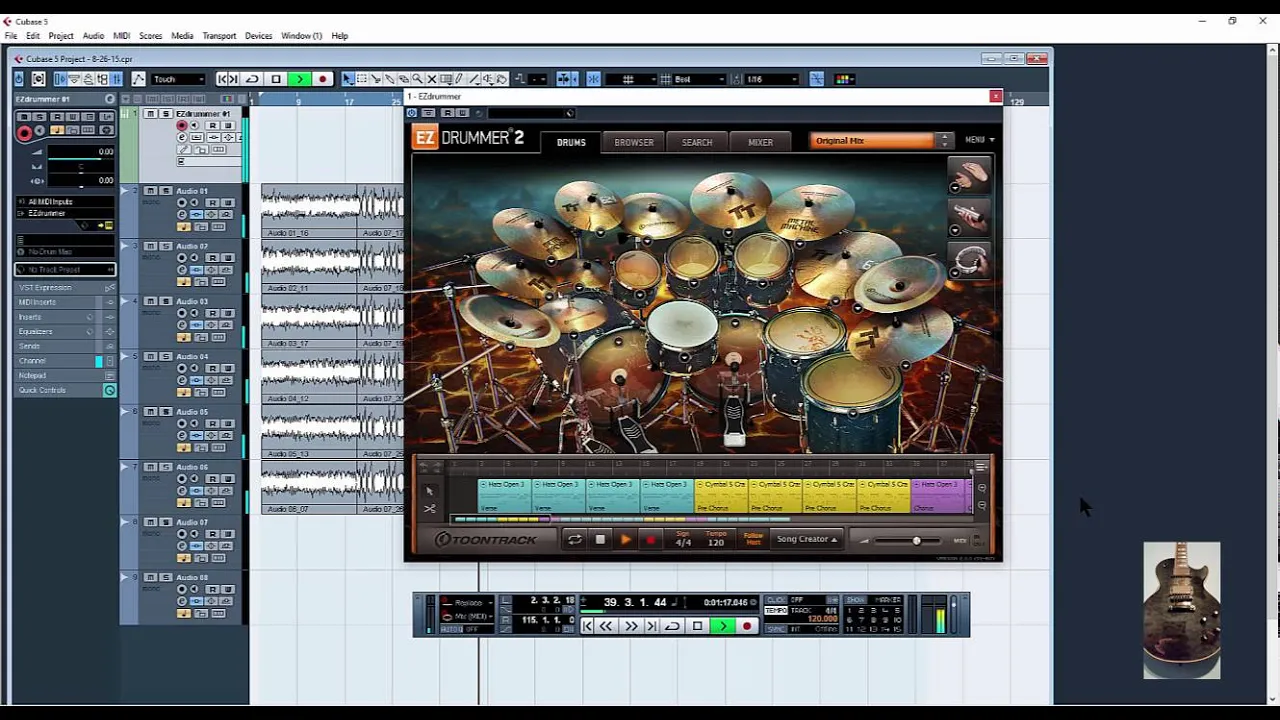
Task: Click the EZdrummer Sign 4/4 field
Action: coord(683,539)
